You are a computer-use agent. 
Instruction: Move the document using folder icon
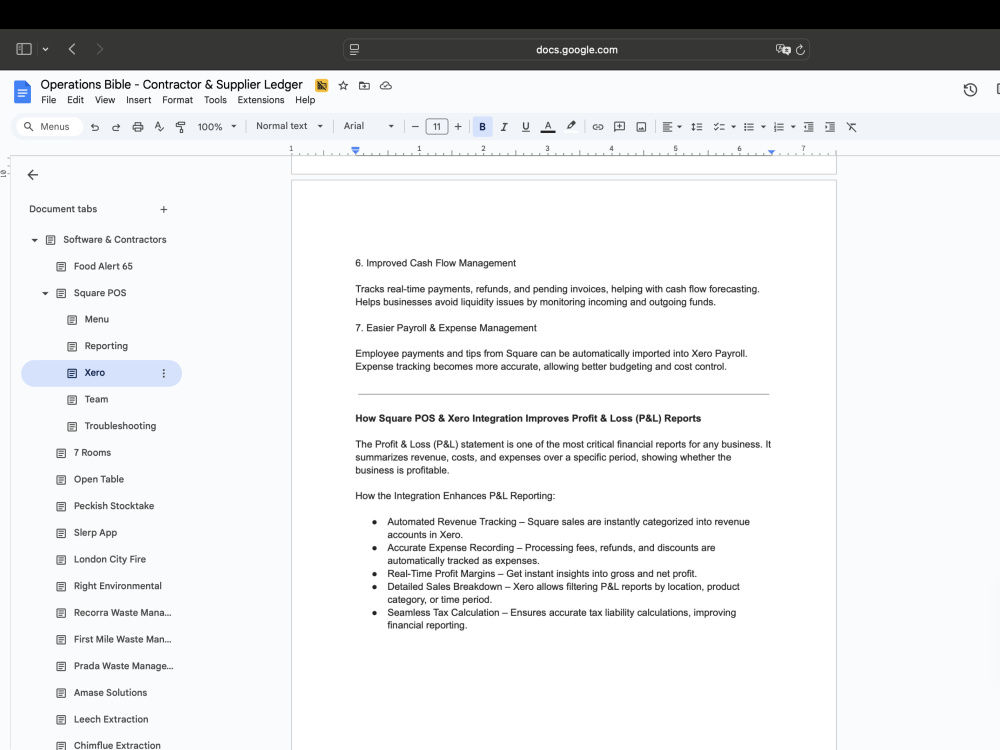tap(364, 85)
